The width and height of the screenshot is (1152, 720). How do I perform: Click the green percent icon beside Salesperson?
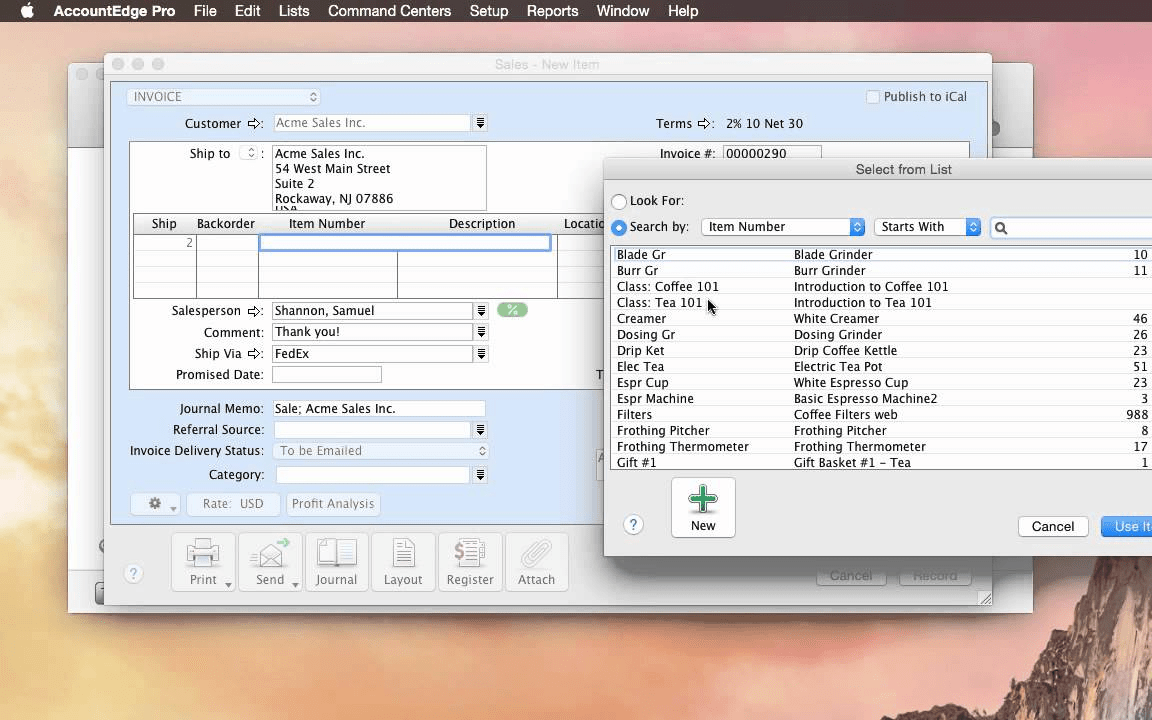512,310
